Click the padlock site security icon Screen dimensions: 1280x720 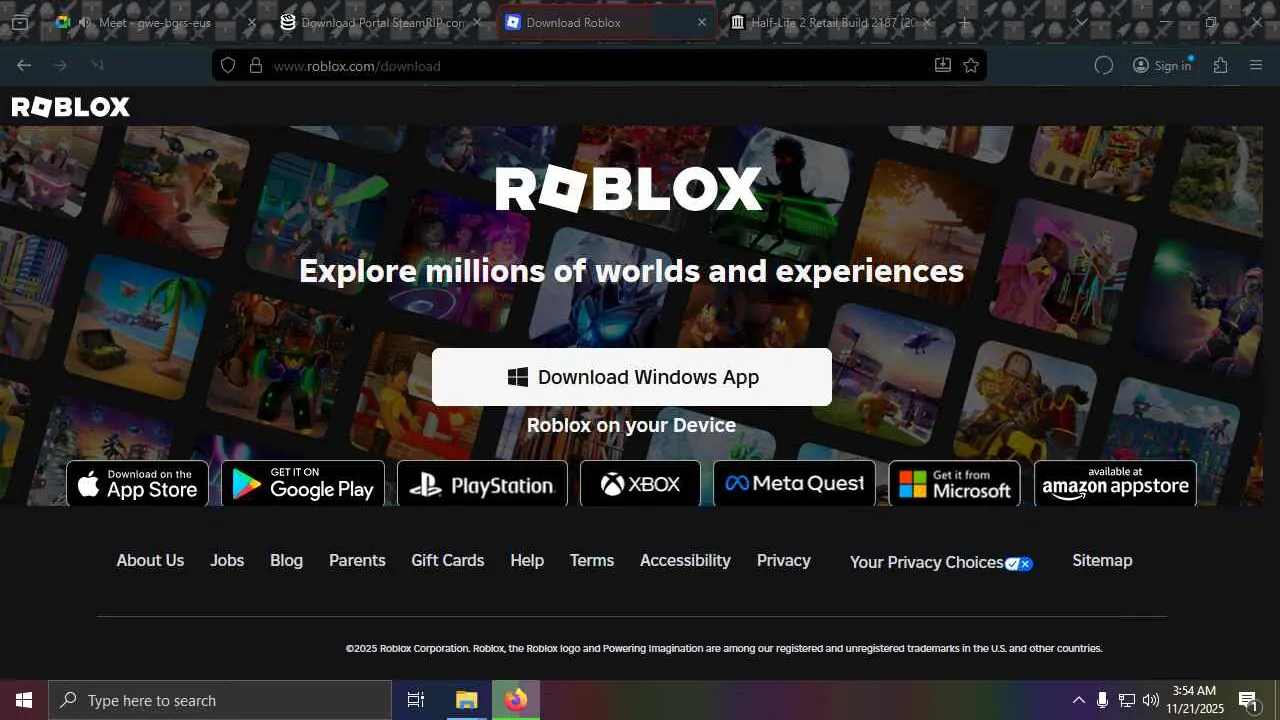256,66
